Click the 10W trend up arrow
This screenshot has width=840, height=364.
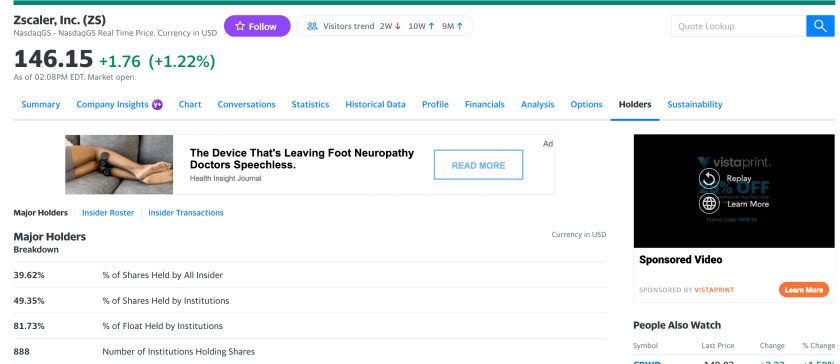tap(431, 26)
